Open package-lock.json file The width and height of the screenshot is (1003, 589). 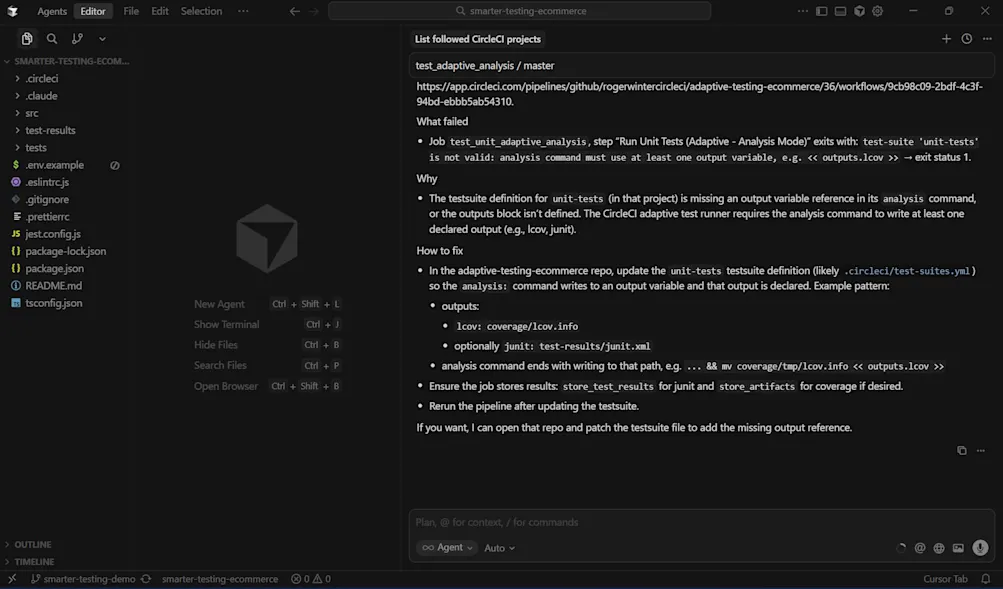(67, 251)
